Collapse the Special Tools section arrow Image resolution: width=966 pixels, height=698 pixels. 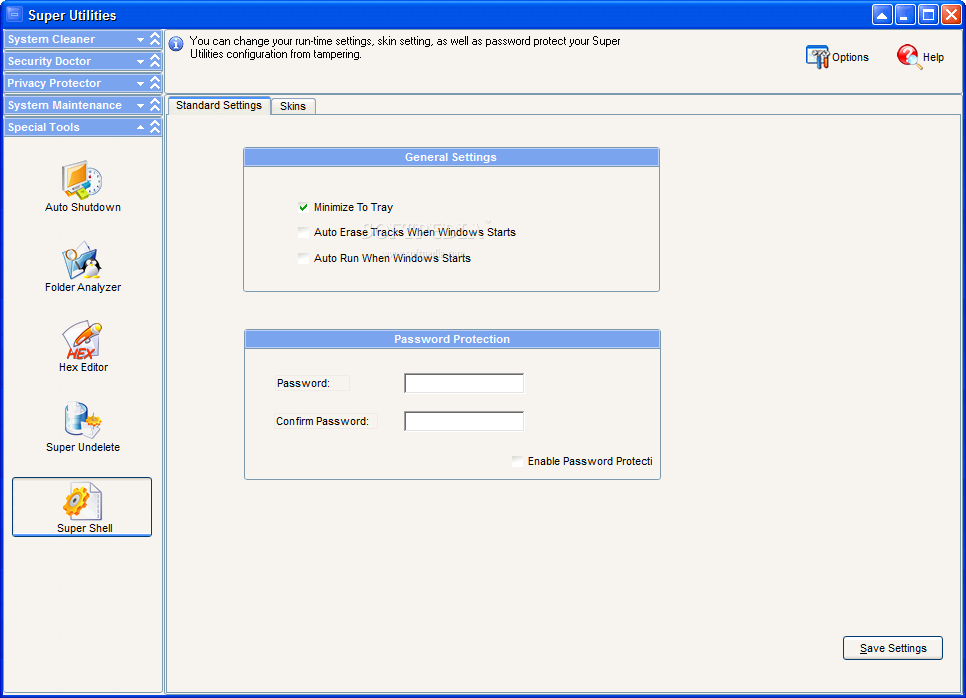coord(140,128)
